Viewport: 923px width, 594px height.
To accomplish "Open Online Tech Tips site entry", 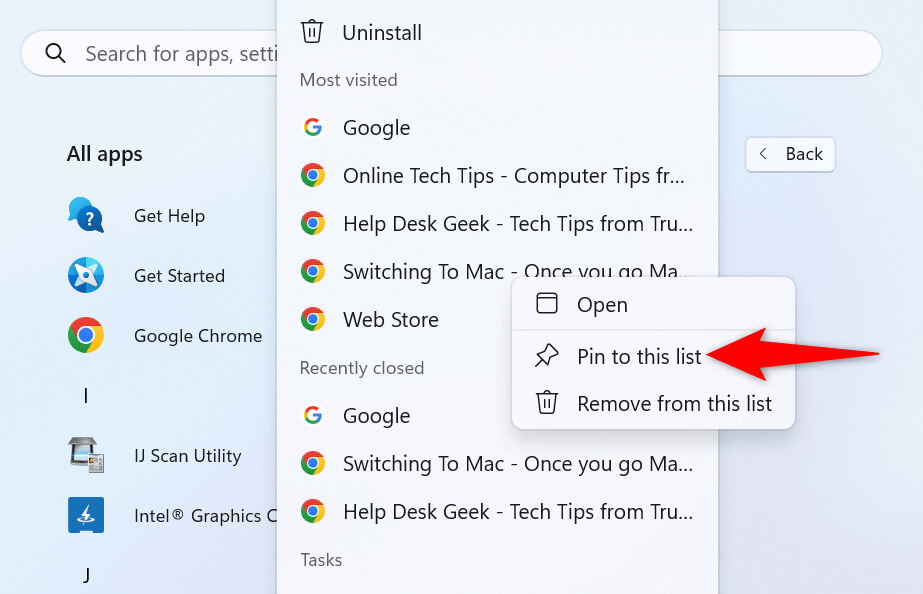I will (514, 176).
